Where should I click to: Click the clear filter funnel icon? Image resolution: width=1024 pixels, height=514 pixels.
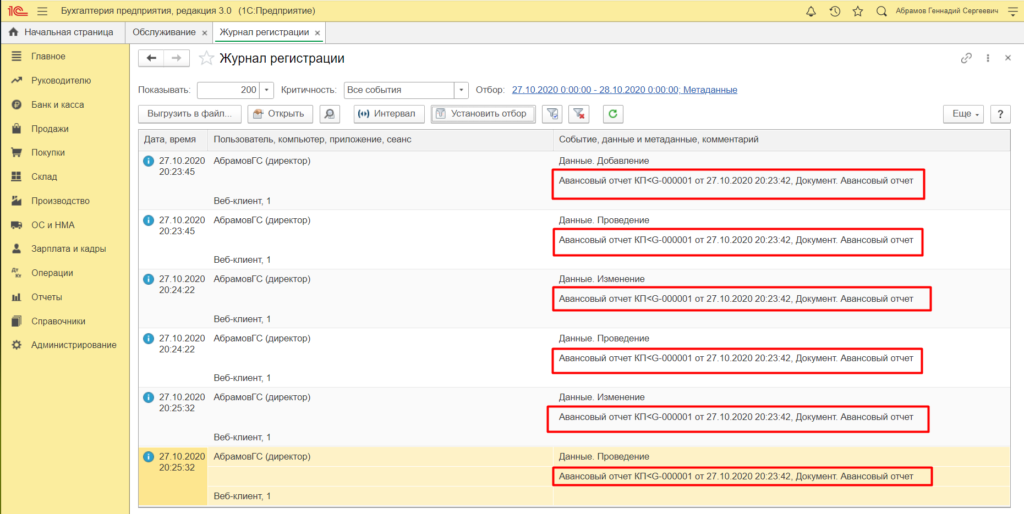pos(580,114)
